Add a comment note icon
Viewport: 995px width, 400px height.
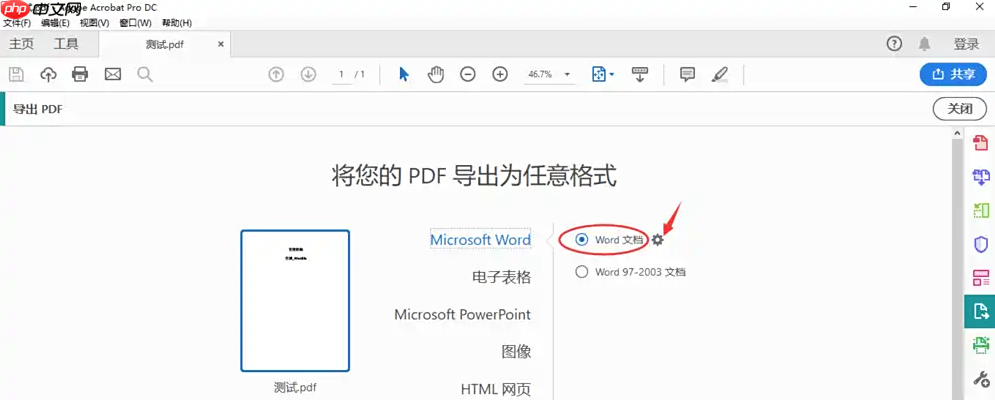click(x=687, y=74)
